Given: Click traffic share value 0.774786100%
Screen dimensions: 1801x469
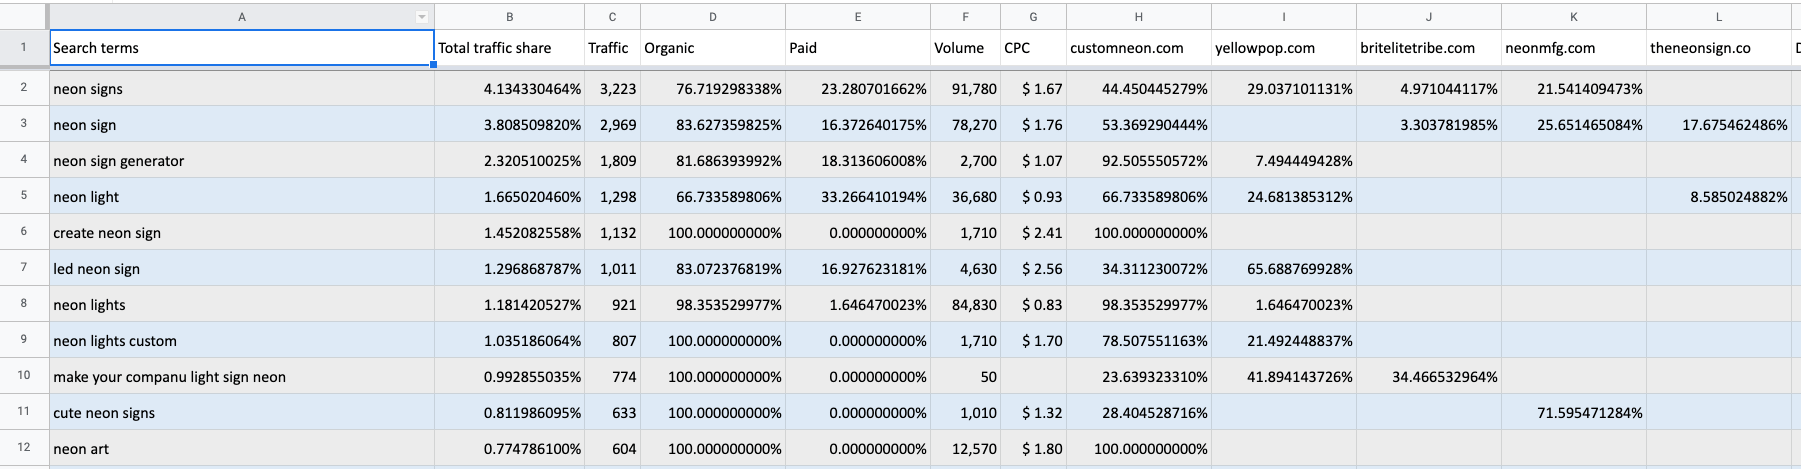Looking at the screenshot, I should pyautogui.click(x=510, y=448).
